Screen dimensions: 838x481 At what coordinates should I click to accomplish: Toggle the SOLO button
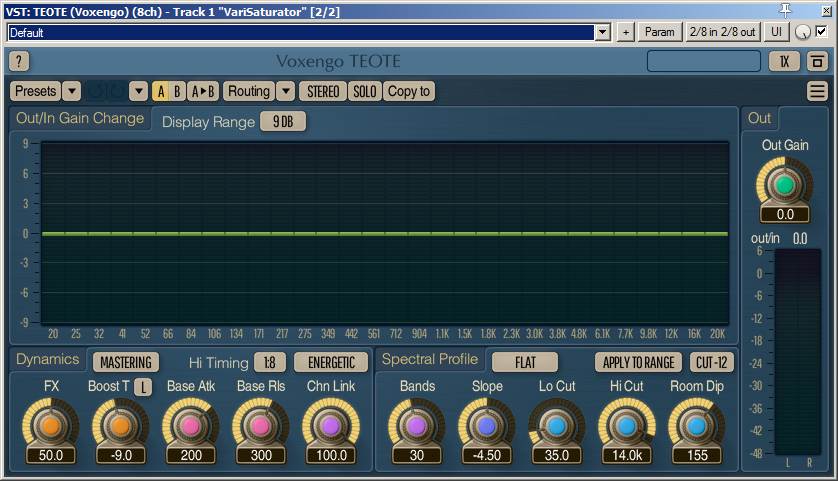pos(364,91)
